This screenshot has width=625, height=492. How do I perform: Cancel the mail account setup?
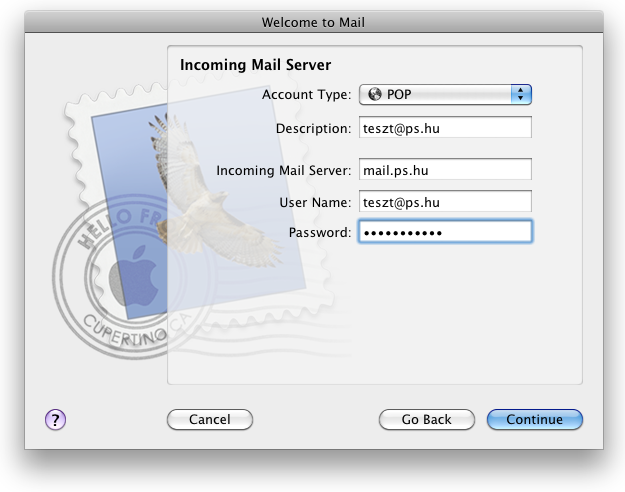[x=210, y=419]
